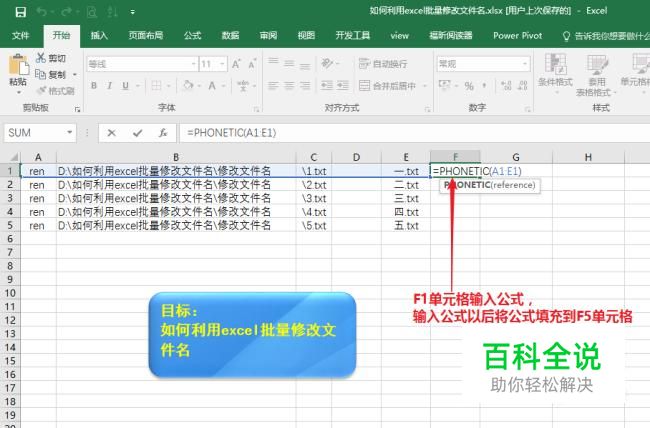
Task: Switch to the 页面布局 ribbon tab
Action: click(x=146, y=36)
